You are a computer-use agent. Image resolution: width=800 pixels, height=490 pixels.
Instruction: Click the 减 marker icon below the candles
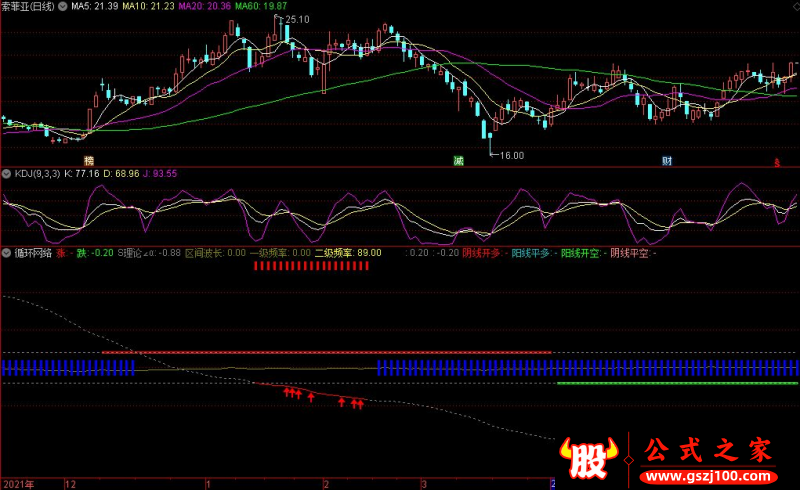point(459,161)
